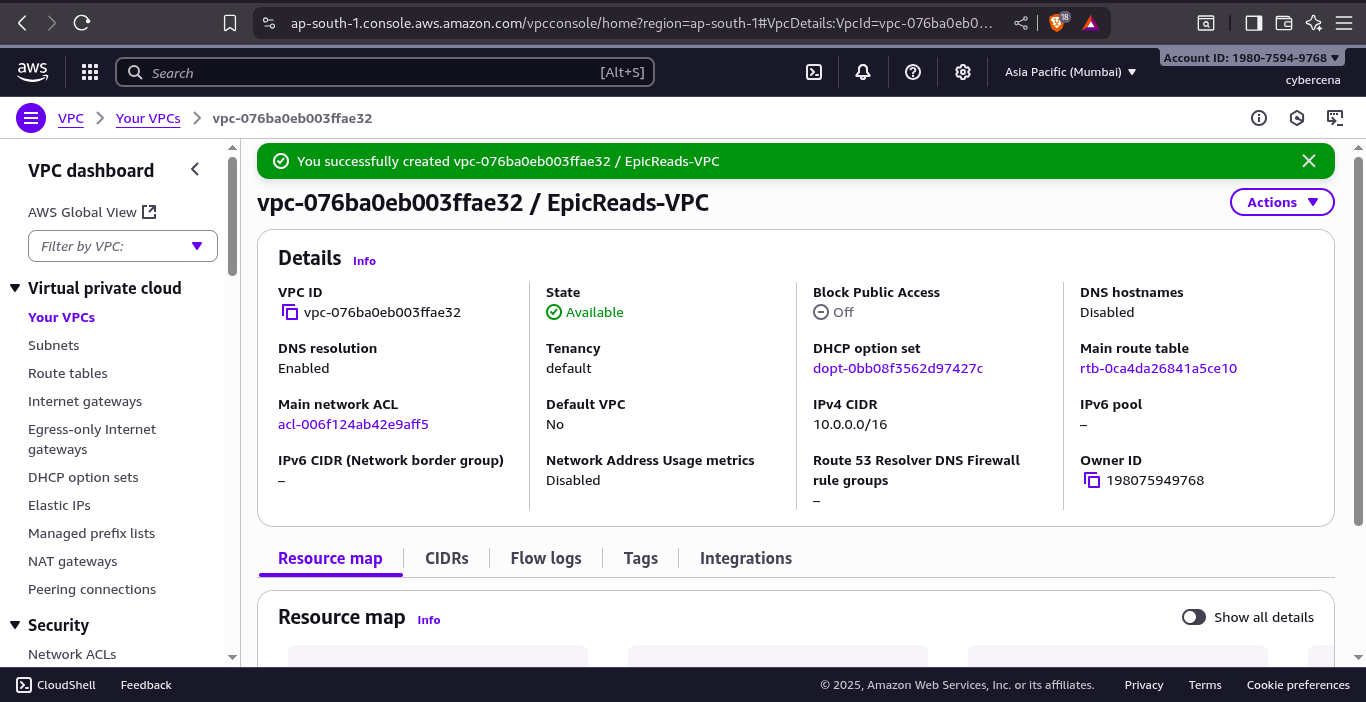
Task: Open DHCP option set dopt-0bb08f3562d97427c link
Action: click(x=898, y=368)
